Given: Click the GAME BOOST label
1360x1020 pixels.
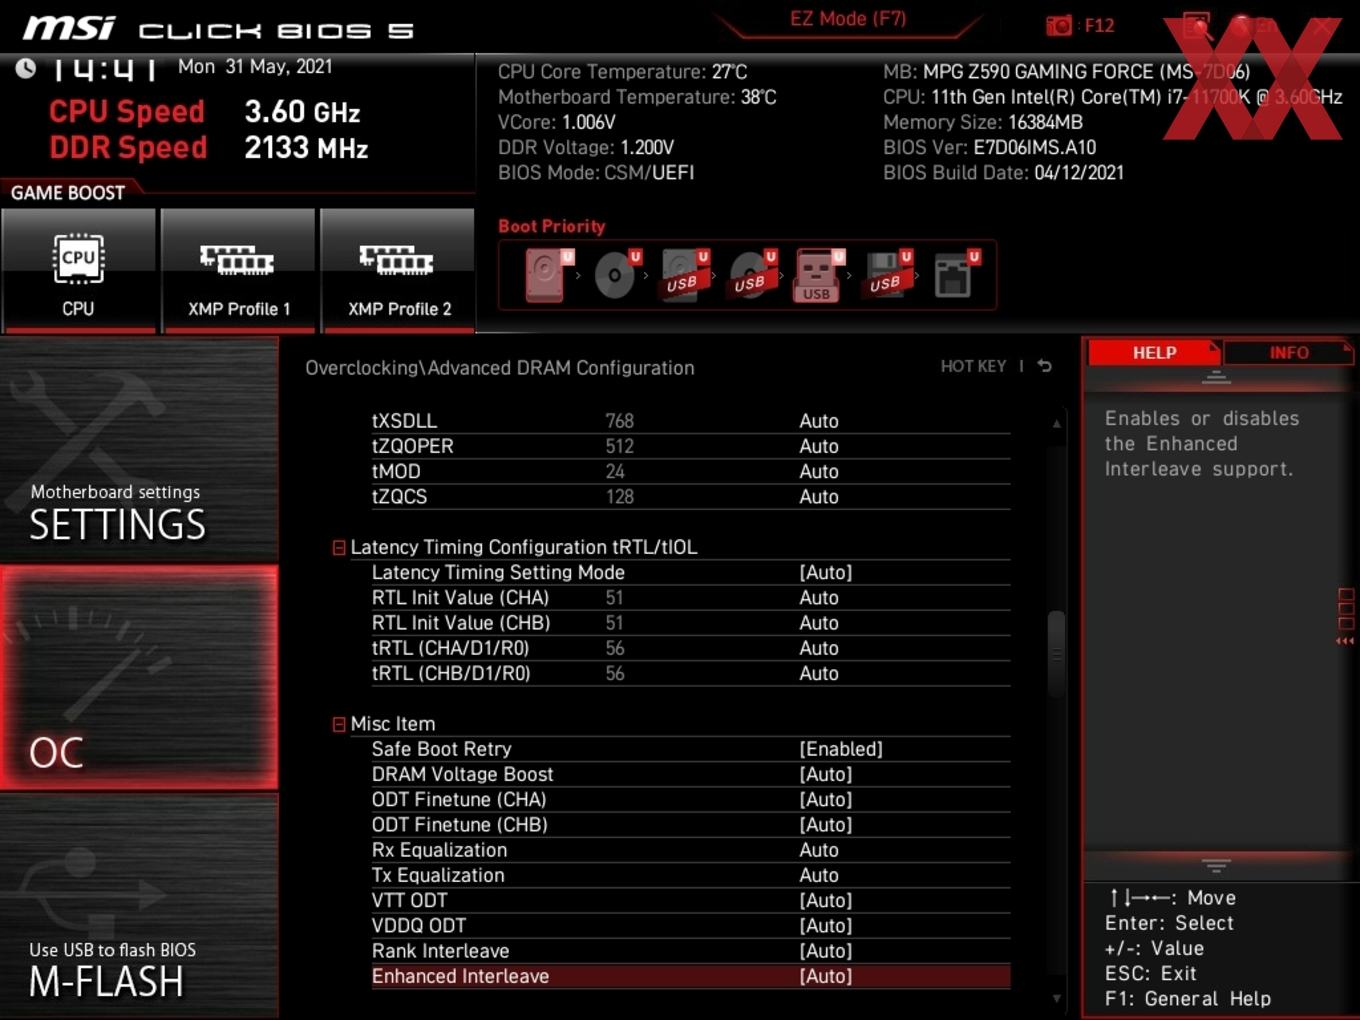Looking at the screenshot, I should click(68, 192).
